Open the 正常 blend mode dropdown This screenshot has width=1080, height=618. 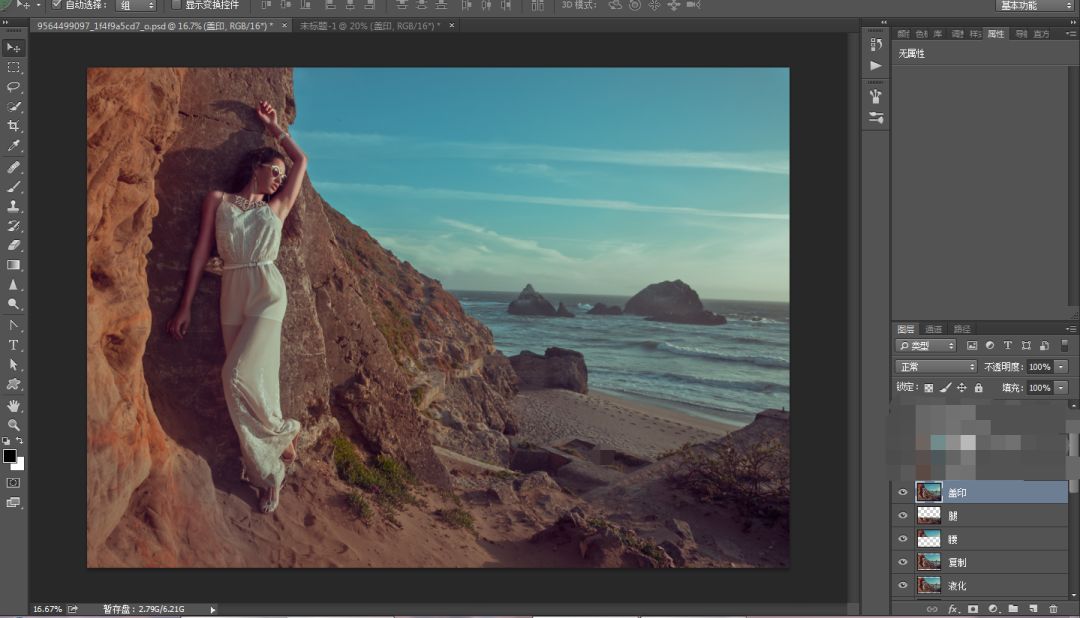coord(936,367)
